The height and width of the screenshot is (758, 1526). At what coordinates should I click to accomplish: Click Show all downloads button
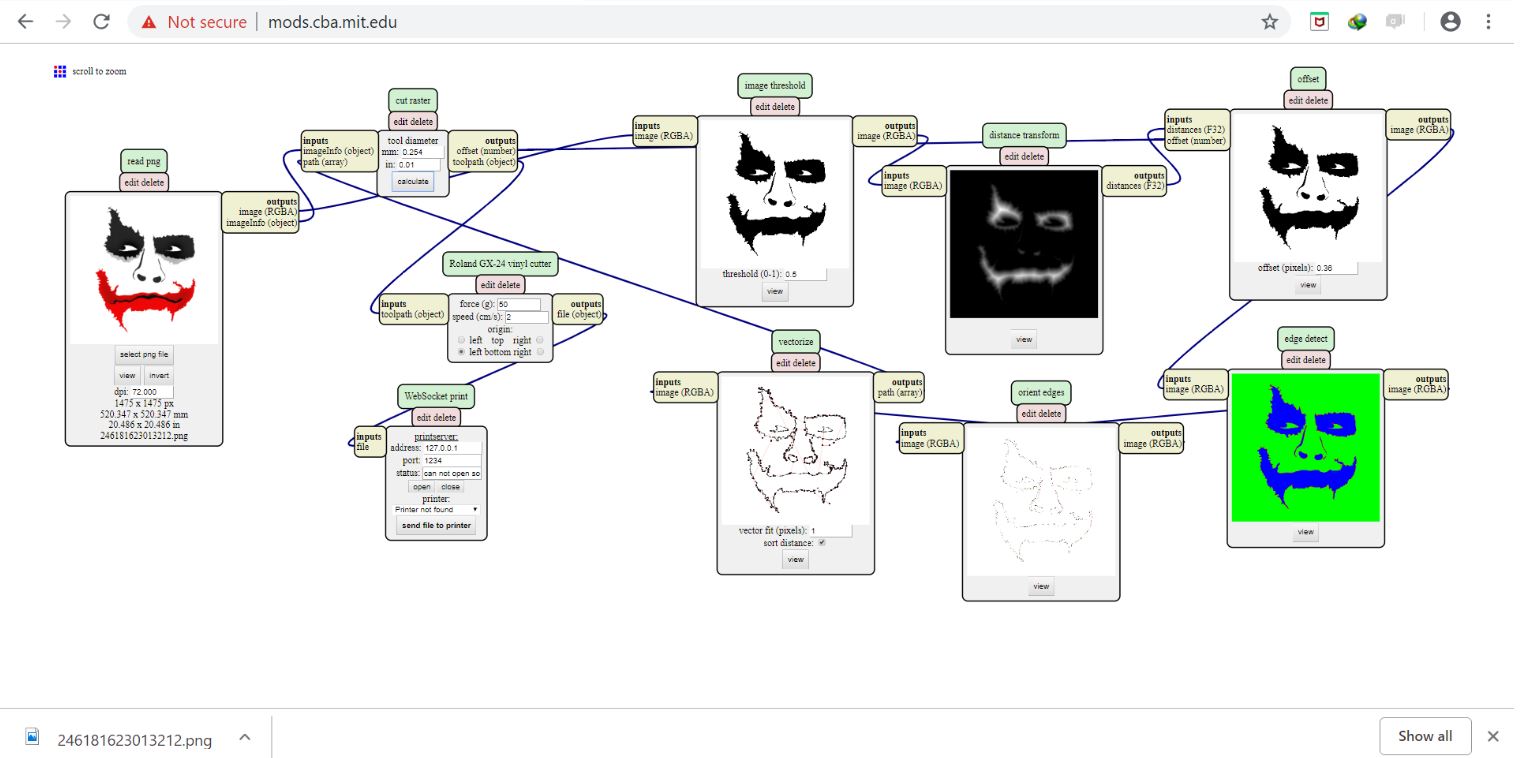click(1425, 736)
